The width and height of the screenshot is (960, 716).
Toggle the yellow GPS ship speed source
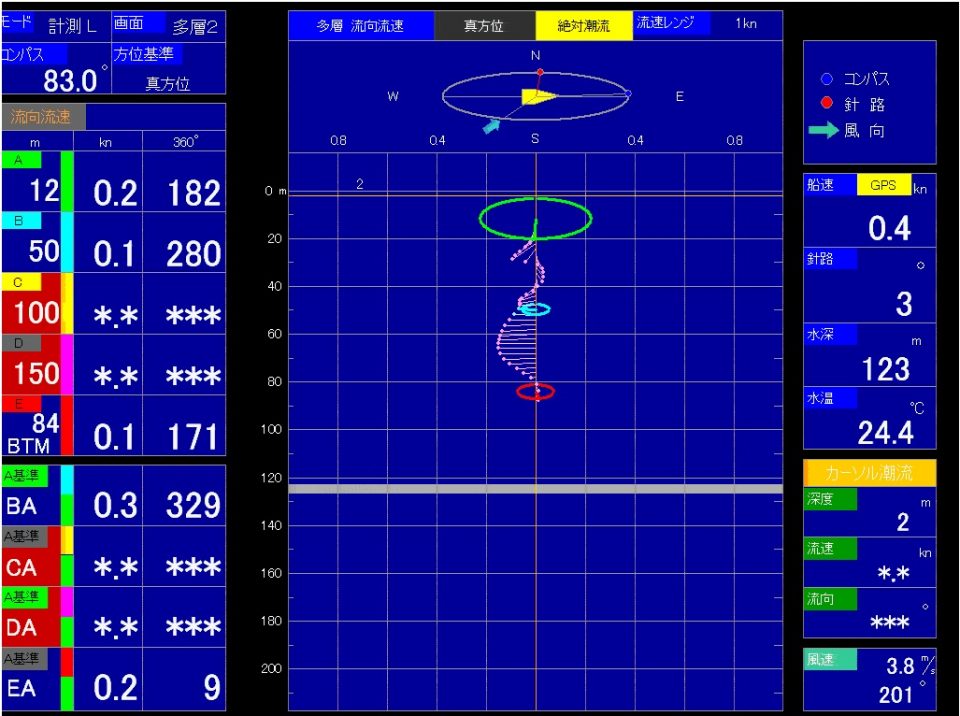click(x=883, y=185)
